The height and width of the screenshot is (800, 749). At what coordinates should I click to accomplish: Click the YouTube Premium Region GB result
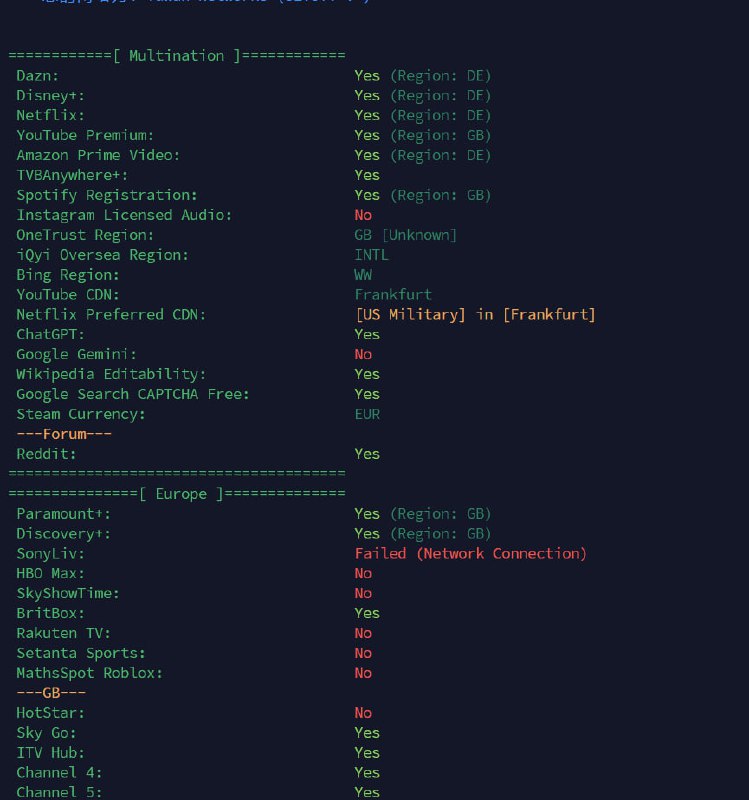(x=422, y=135)
